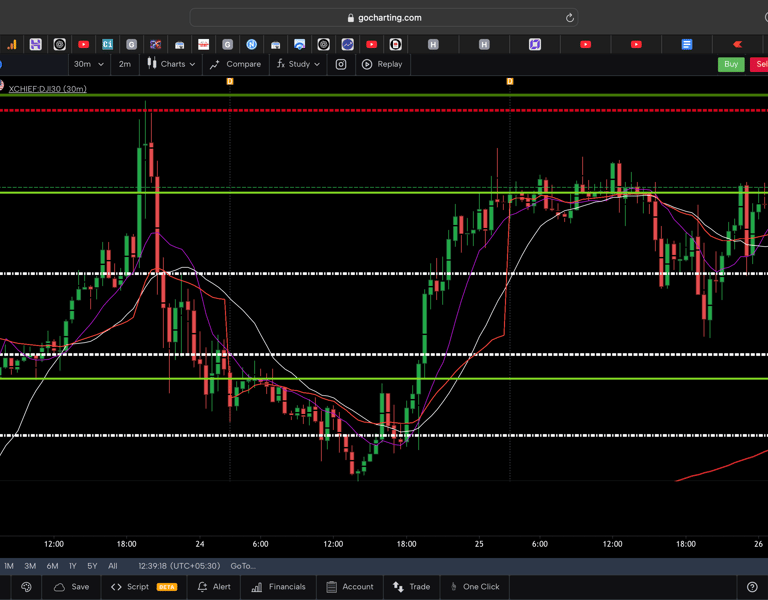Click the camera snapshot icon

[x=341, y=64]
